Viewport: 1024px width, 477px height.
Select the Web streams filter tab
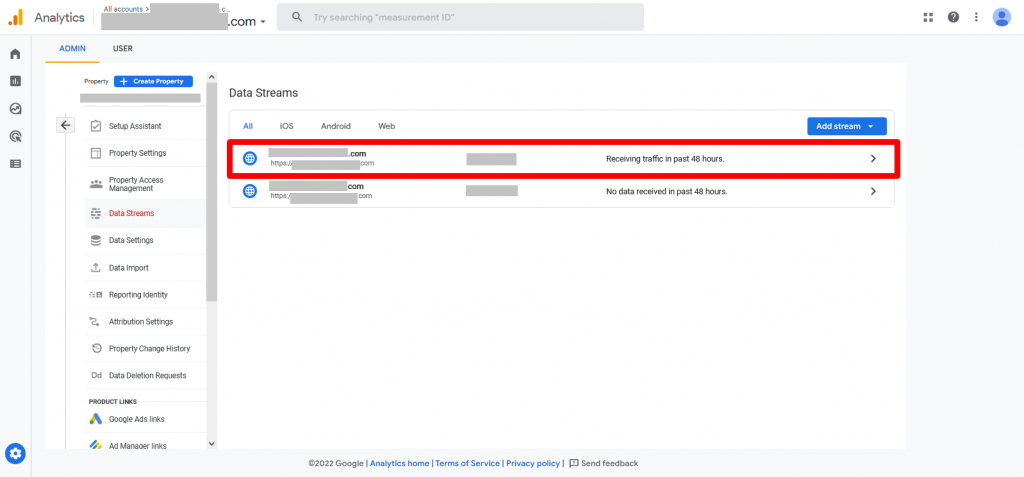point(387,126)
